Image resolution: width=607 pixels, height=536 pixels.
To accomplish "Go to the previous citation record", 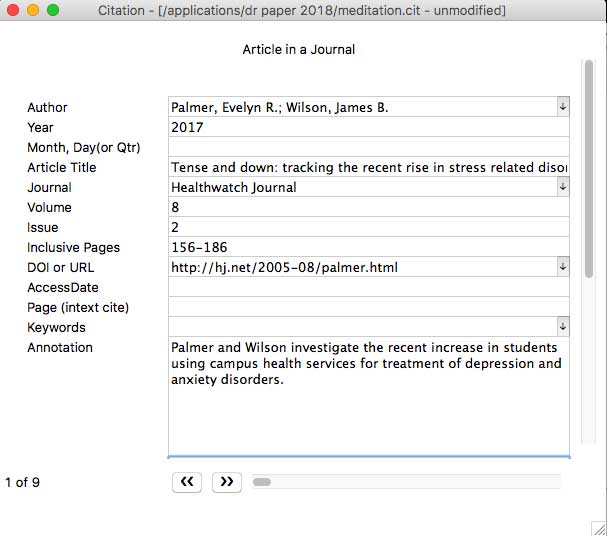I will pos(187,482).
